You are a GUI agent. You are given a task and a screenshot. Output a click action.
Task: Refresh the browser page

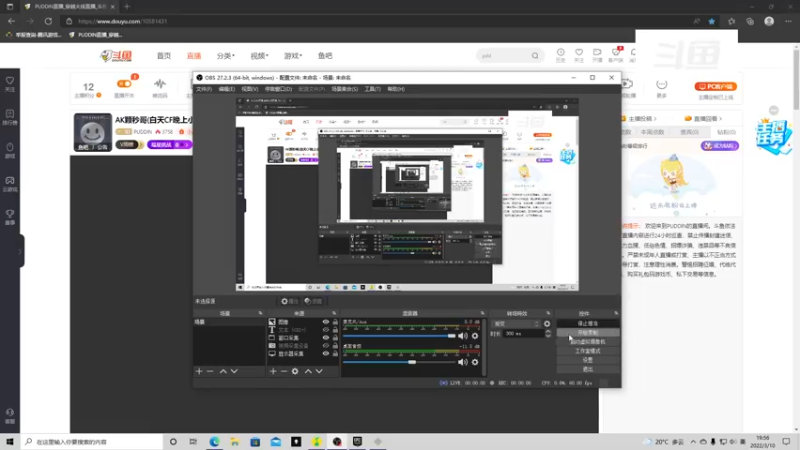tap(48, 21)
